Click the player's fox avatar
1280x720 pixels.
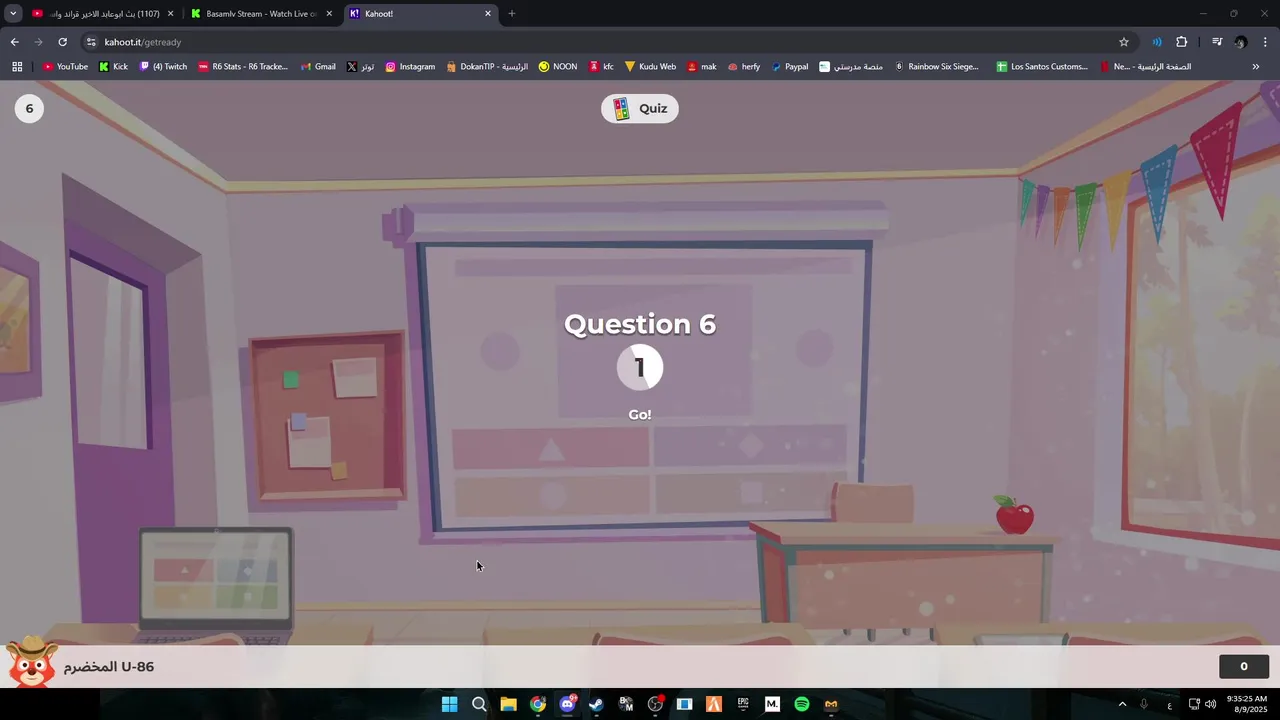tap(31, 662)
